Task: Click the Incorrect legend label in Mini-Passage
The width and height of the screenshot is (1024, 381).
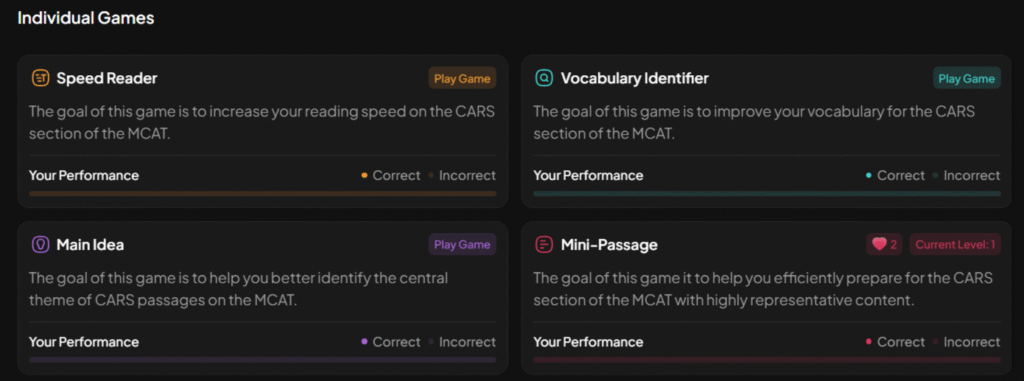Action: [972, 342]
